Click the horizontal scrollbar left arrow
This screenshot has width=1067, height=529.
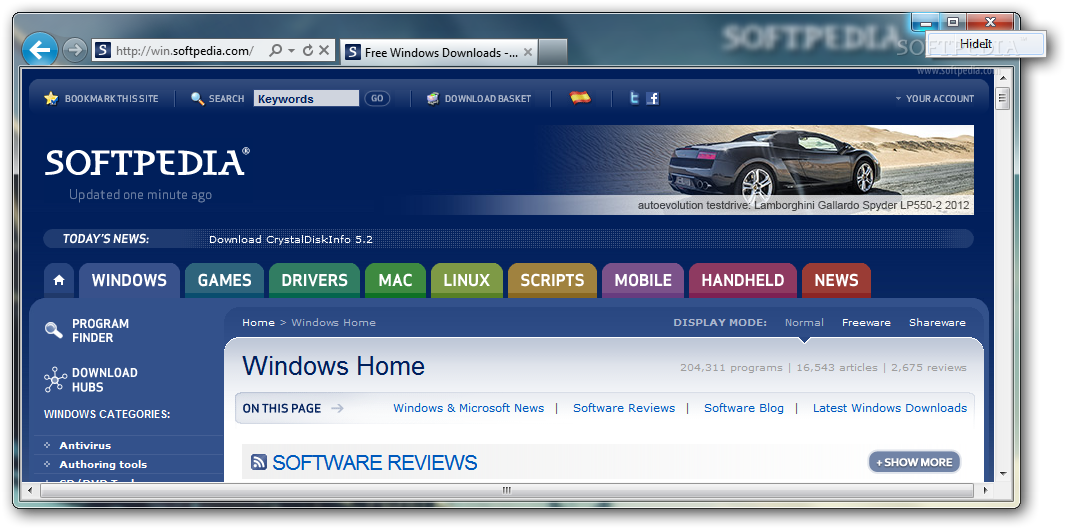(28, 490)
